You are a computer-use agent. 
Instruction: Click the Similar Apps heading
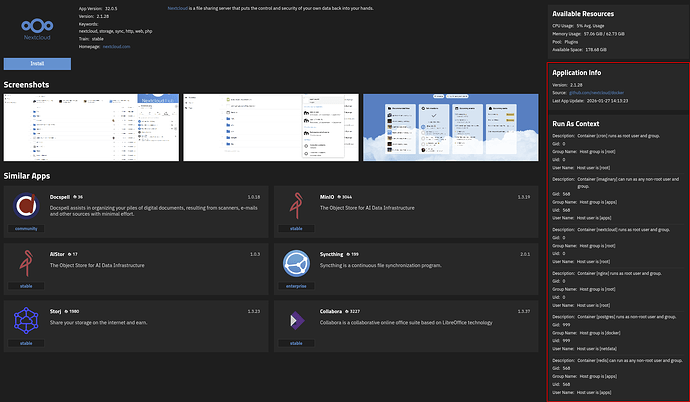[x=27, y=176]
